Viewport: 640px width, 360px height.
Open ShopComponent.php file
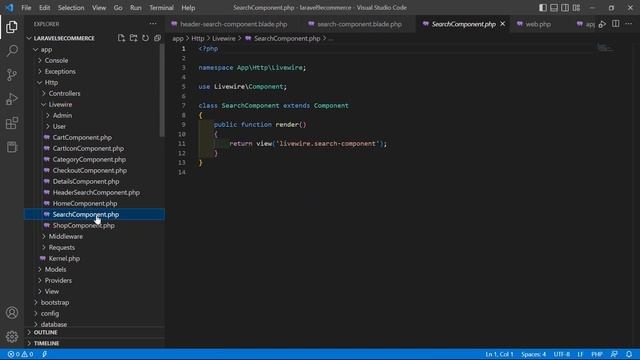[x=83, y=226]
